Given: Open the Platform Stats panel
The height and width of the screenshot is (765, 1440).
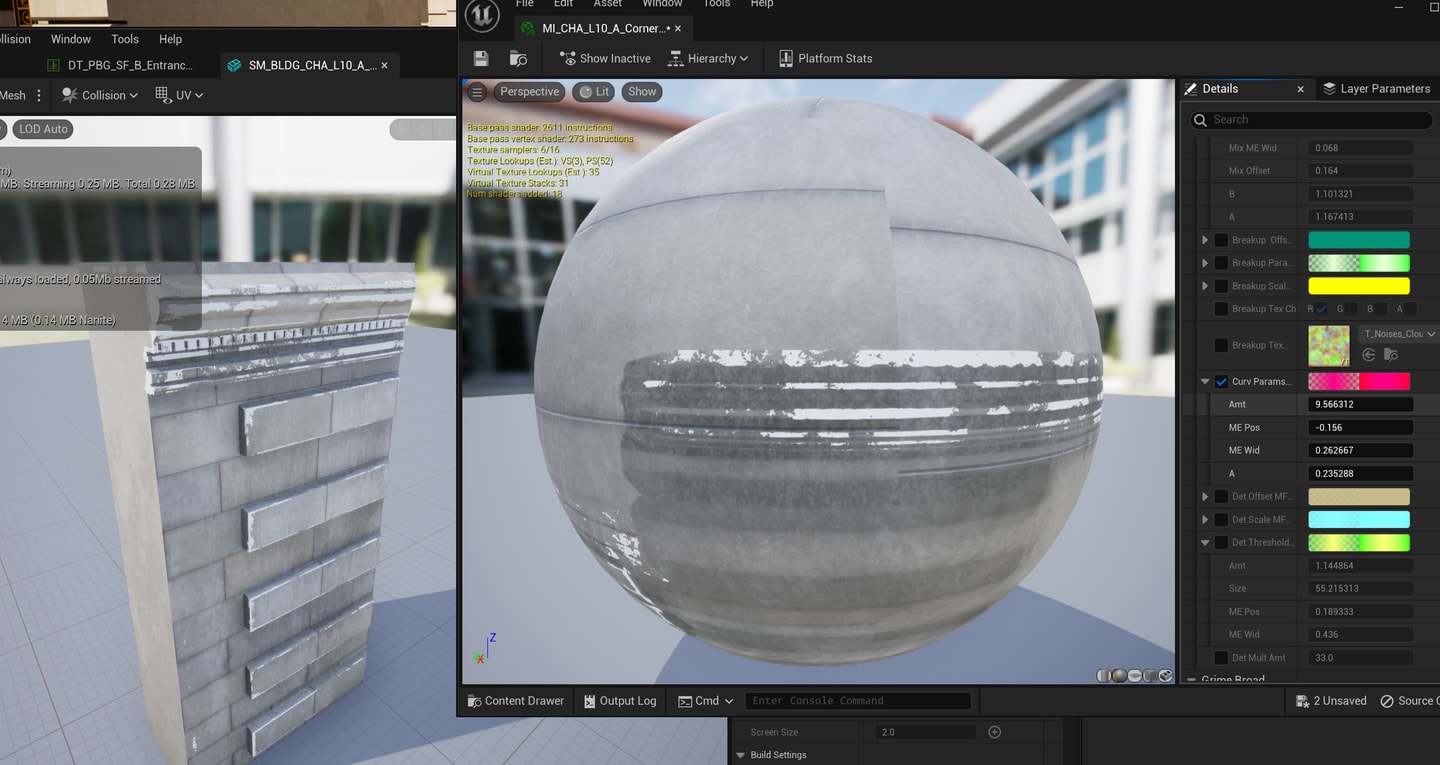Looking at the screenshot, I should [825, 58].
